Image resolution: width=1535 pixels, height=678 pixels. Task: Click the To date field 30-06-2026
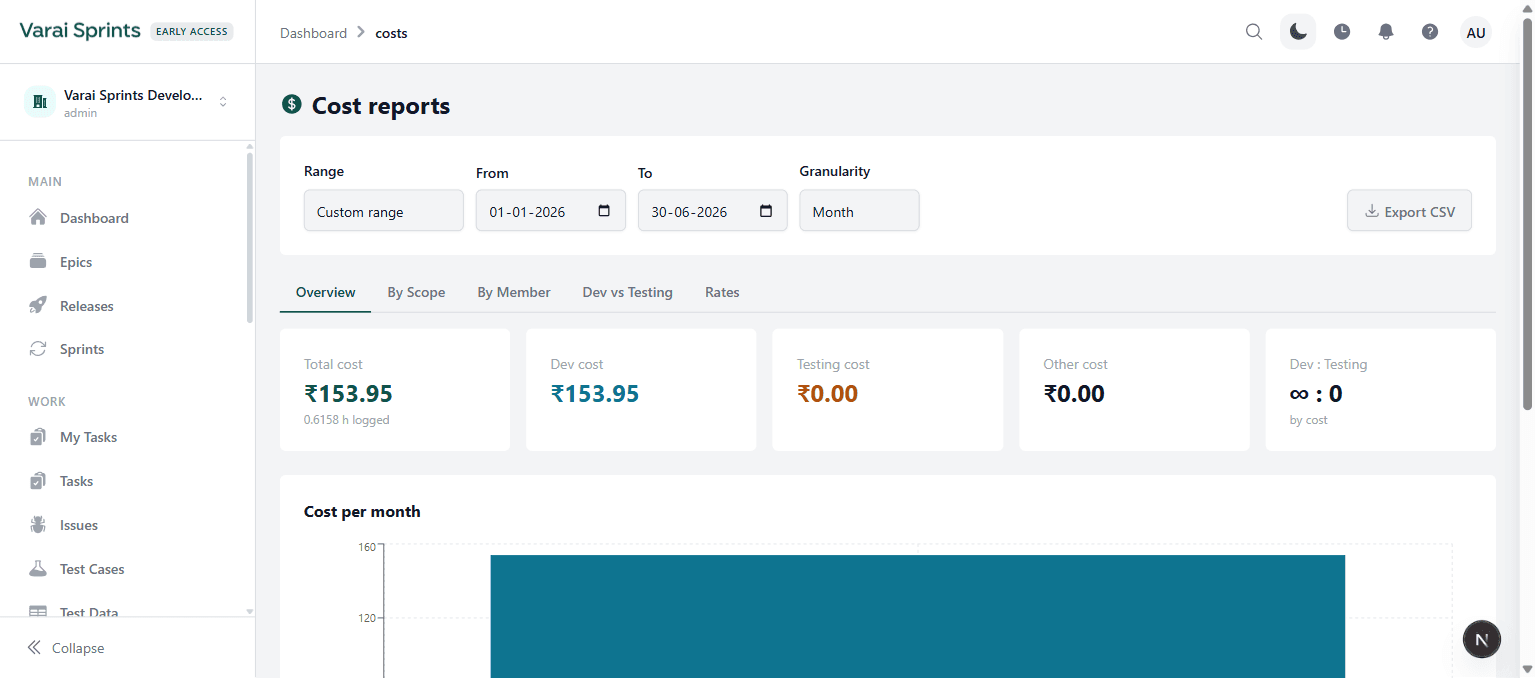coord(713,211)
